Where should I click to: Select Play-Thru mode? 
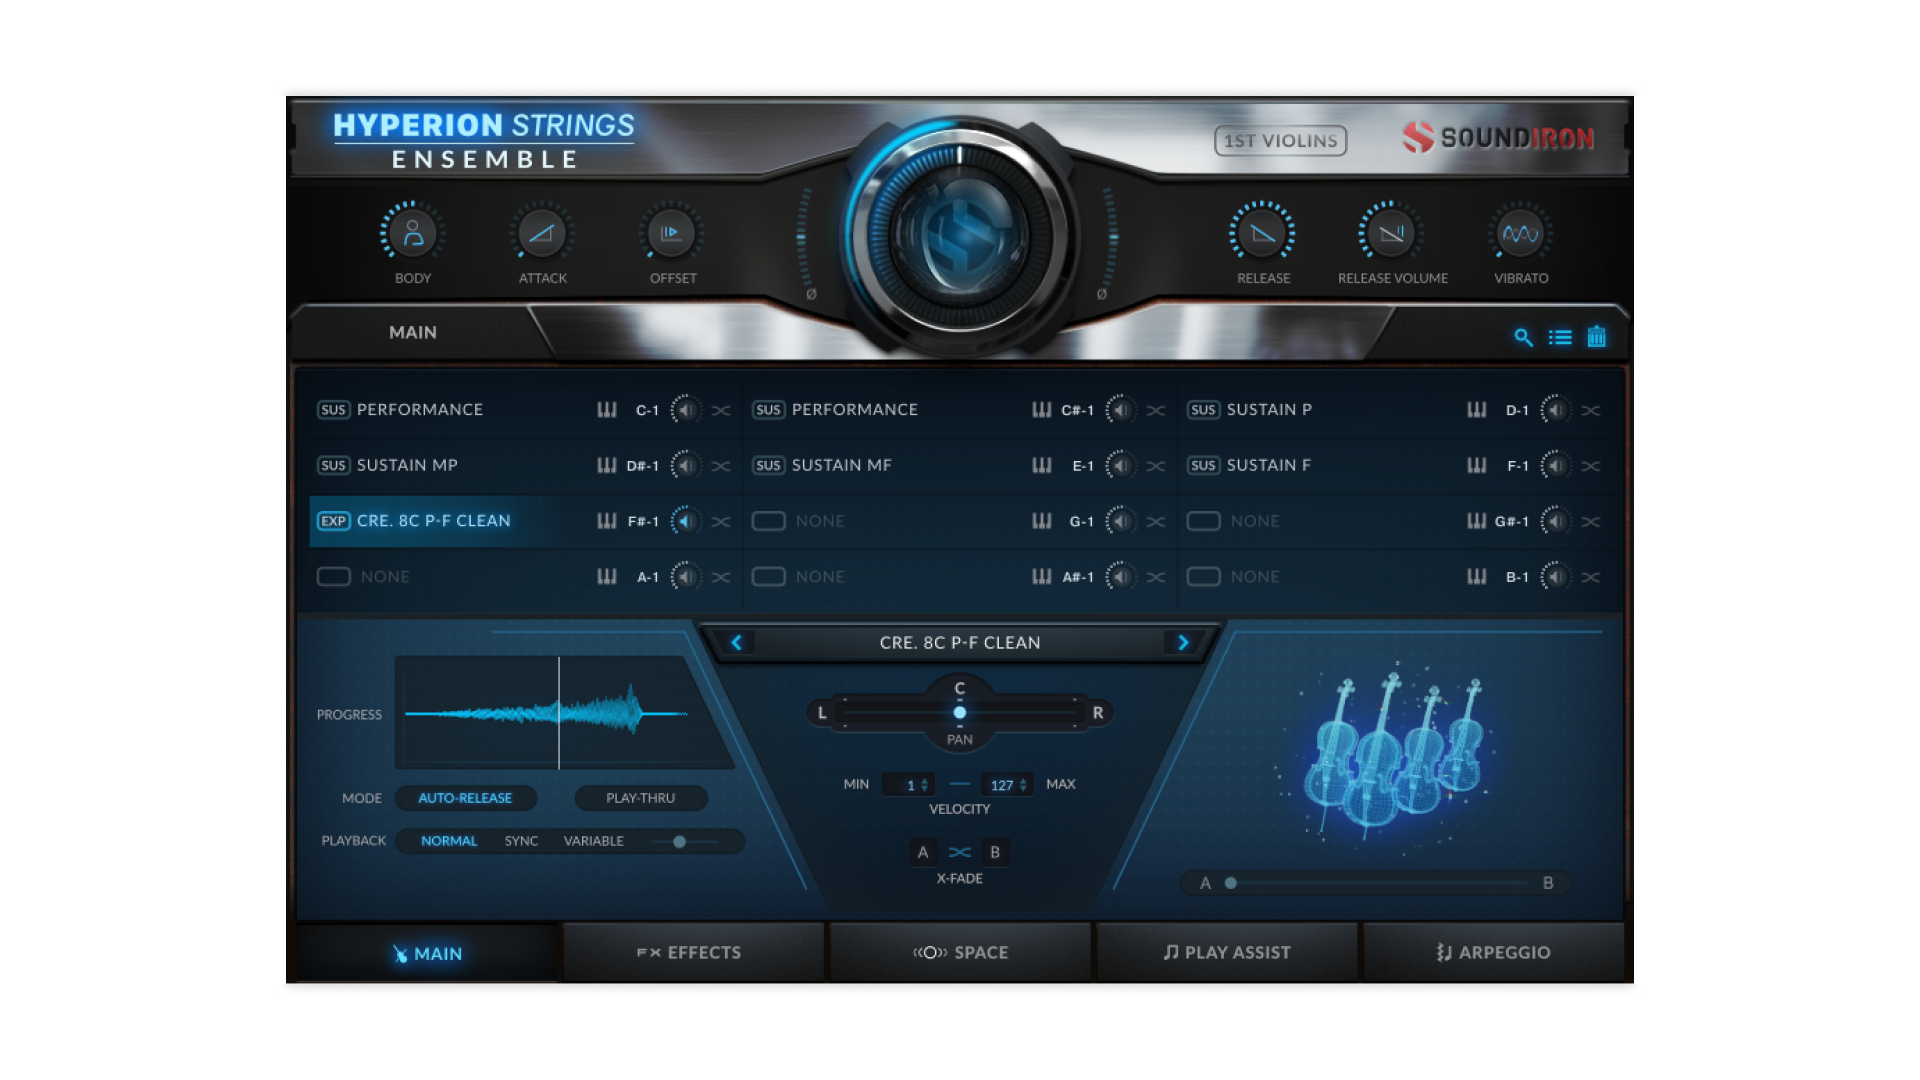[641, 798]
